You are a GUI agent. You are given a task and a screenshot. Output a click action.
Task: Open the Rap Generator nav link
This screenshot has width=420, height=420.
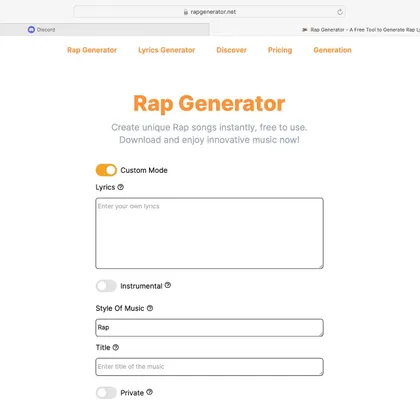pos(92,50)
